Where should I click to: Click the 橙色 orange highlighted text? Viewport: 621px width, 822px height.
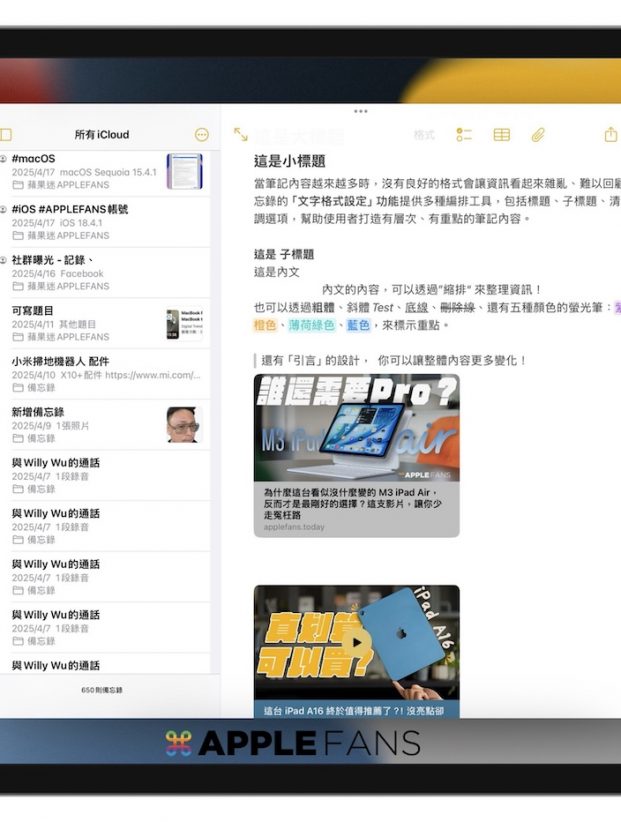coord(266,325)
